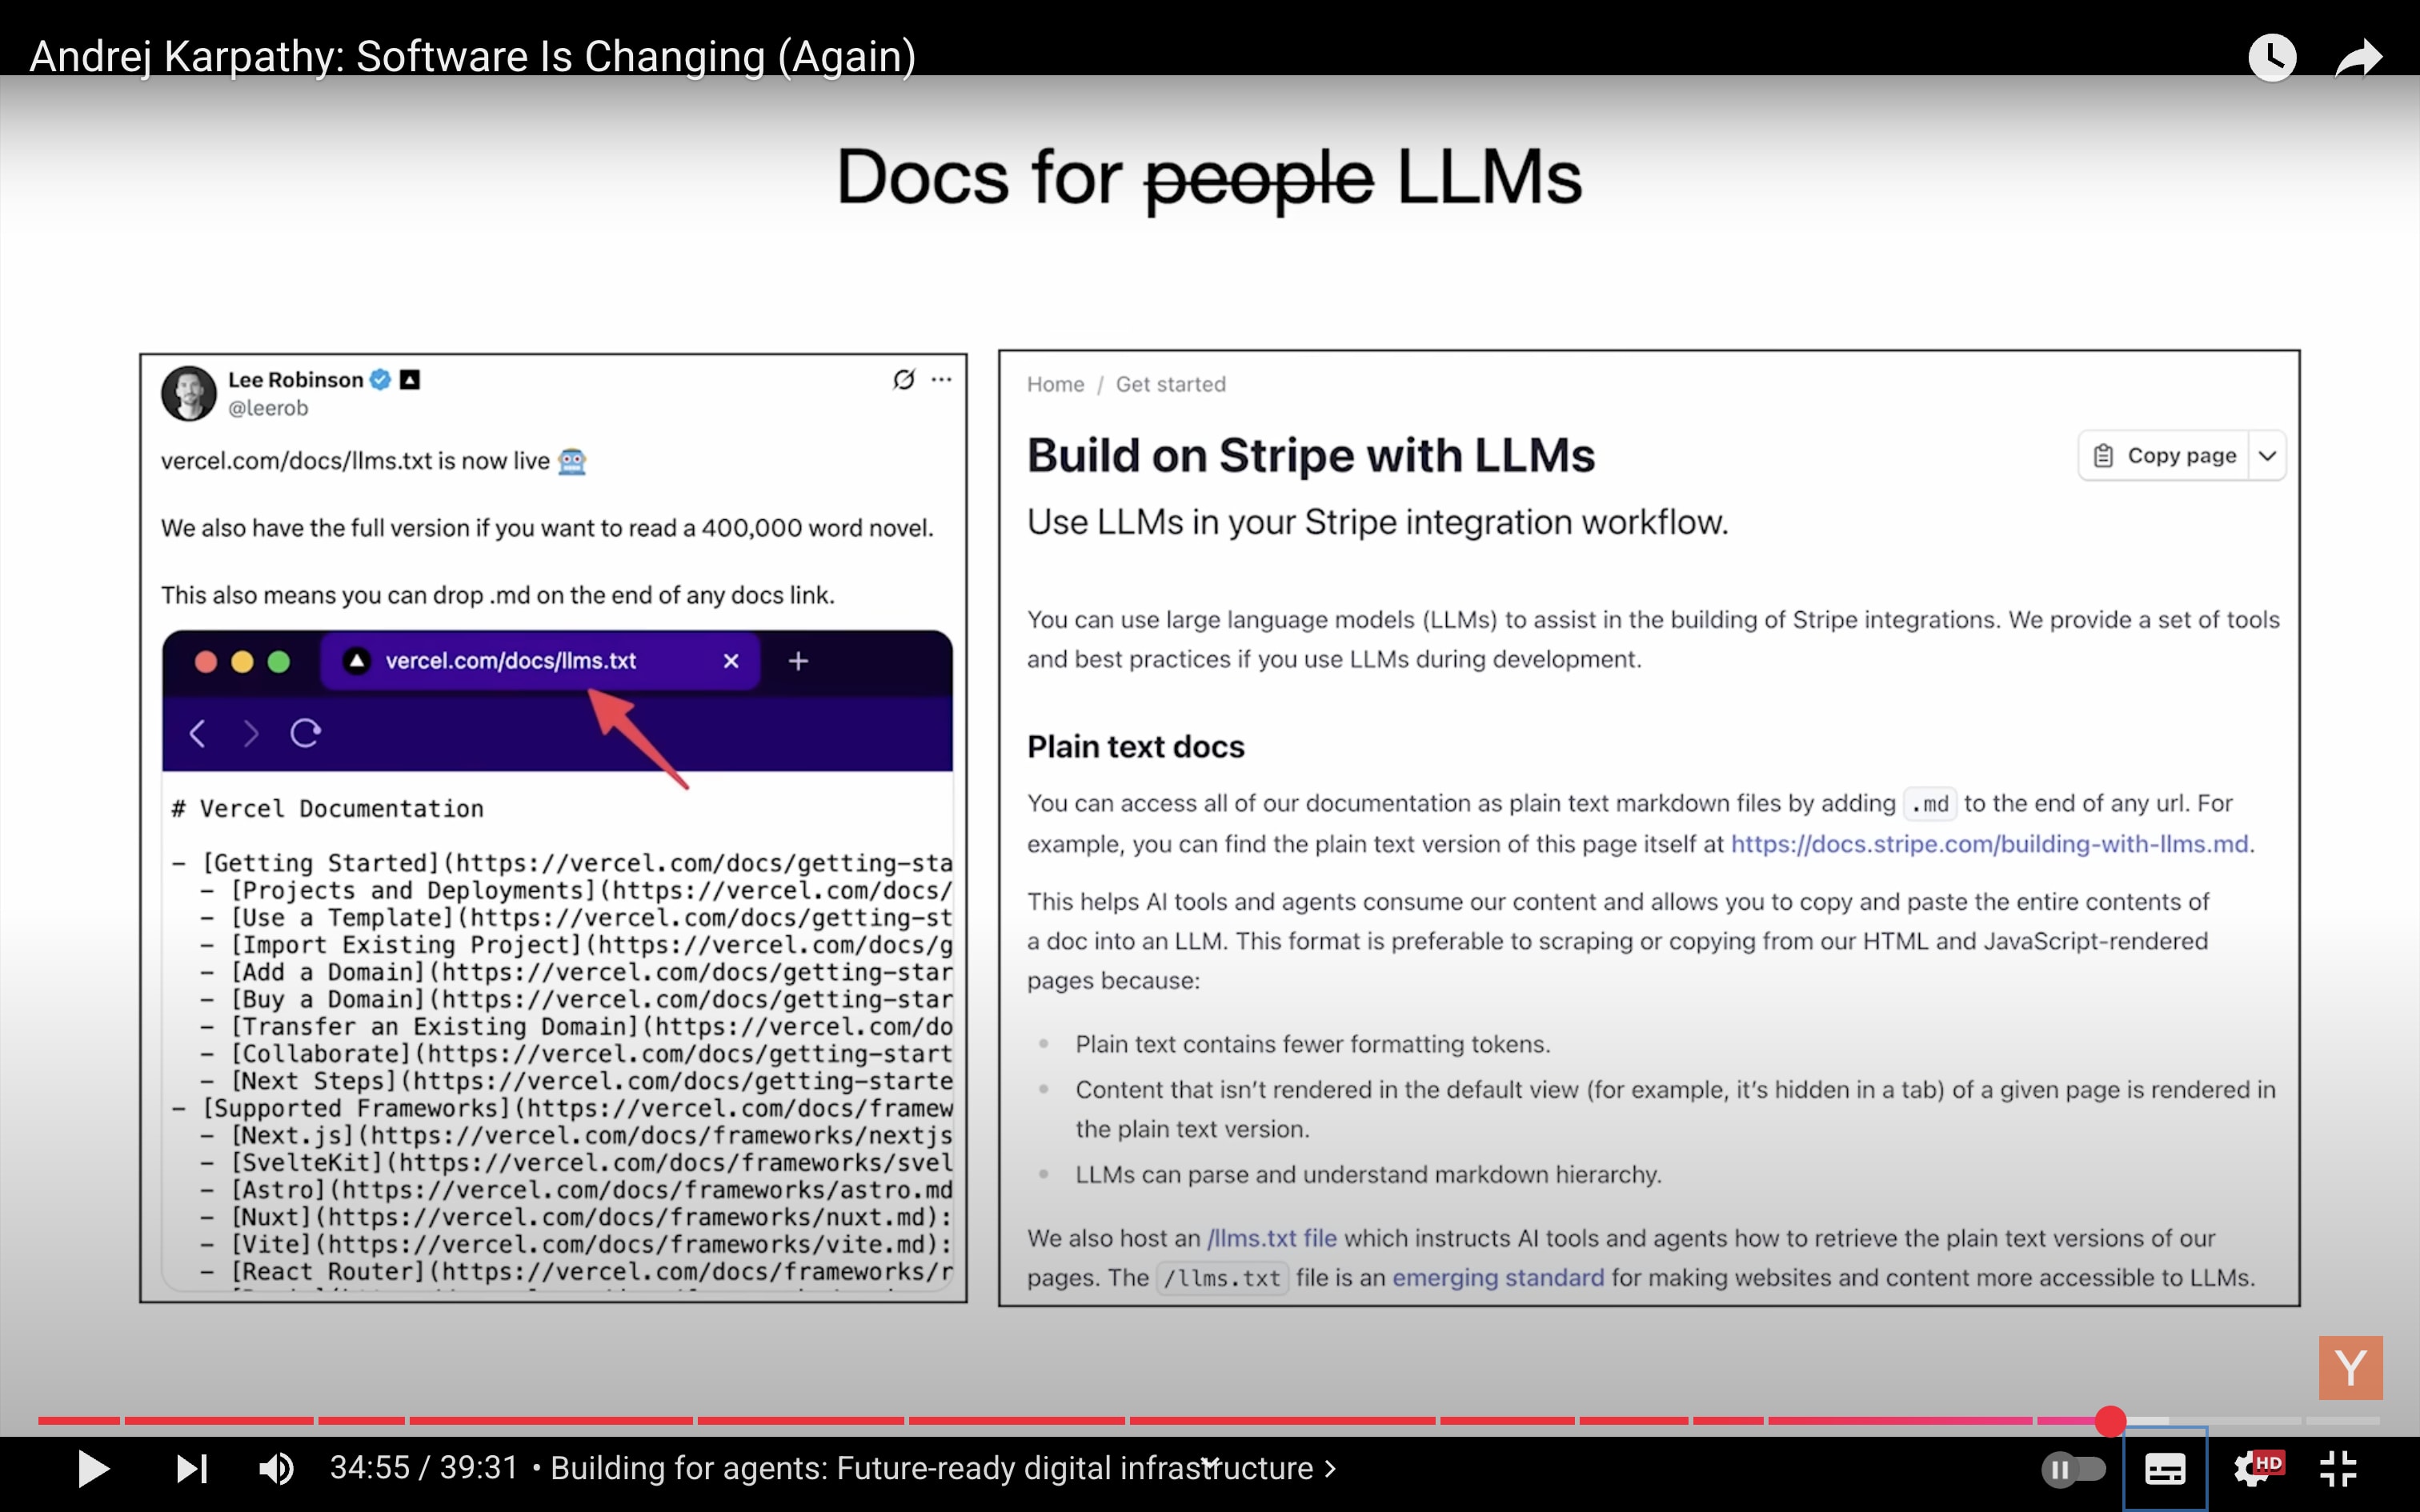This screenshot has height=1512, width=2420.
Task: Click the [SvelteKit] line
Action: [x=576, y=1163]
